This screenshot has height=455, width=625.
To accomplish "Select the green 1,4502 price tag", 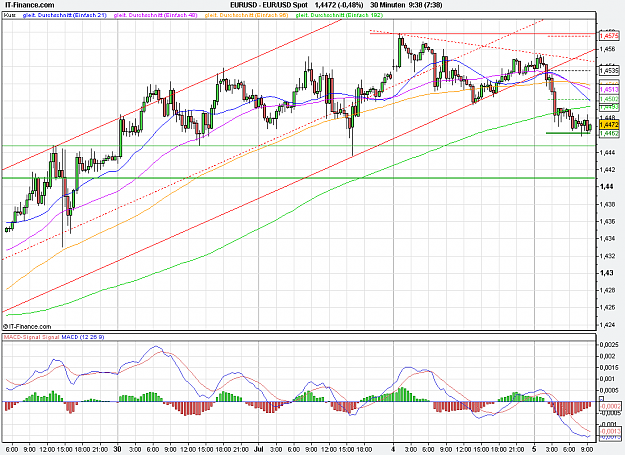I will [609, 99].
